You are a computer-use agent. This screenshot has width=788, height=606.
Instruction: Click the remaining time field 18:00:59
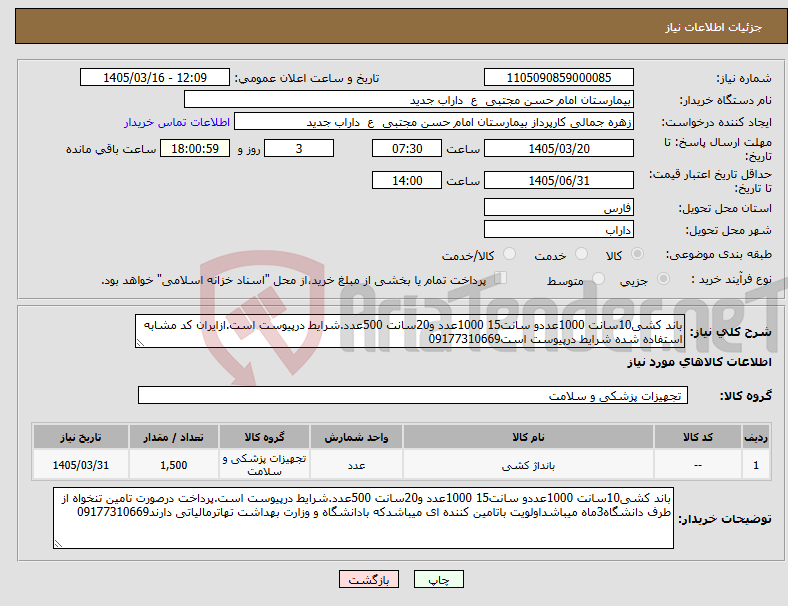(195, 148)
